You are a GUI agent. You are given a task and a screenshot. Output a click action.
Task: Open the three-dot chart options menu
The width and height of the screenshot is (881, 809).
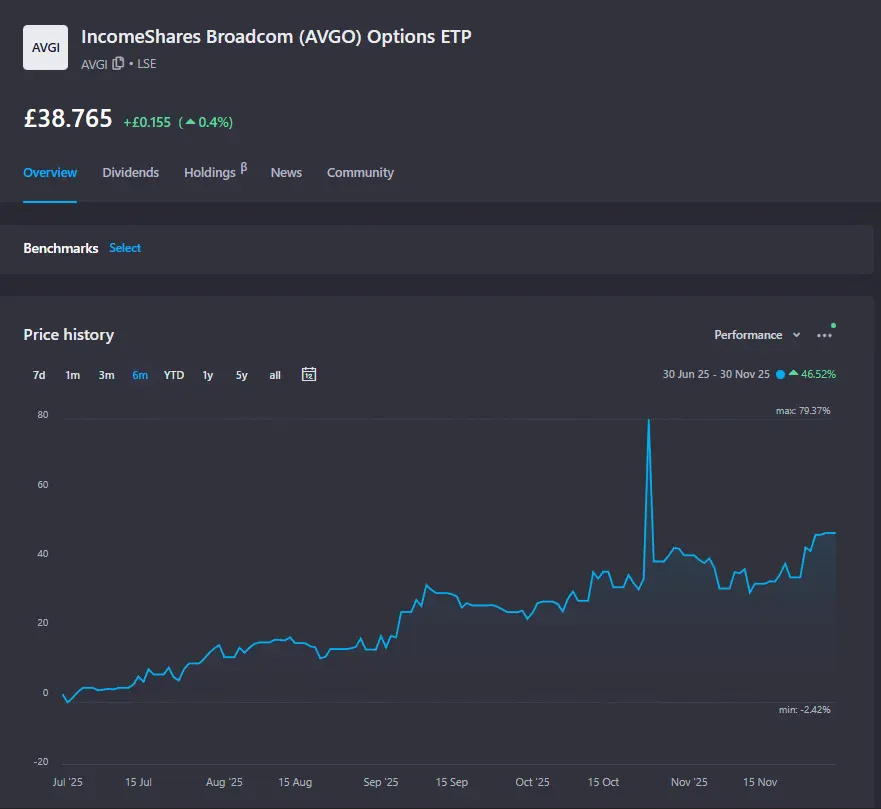pos(824,335)
